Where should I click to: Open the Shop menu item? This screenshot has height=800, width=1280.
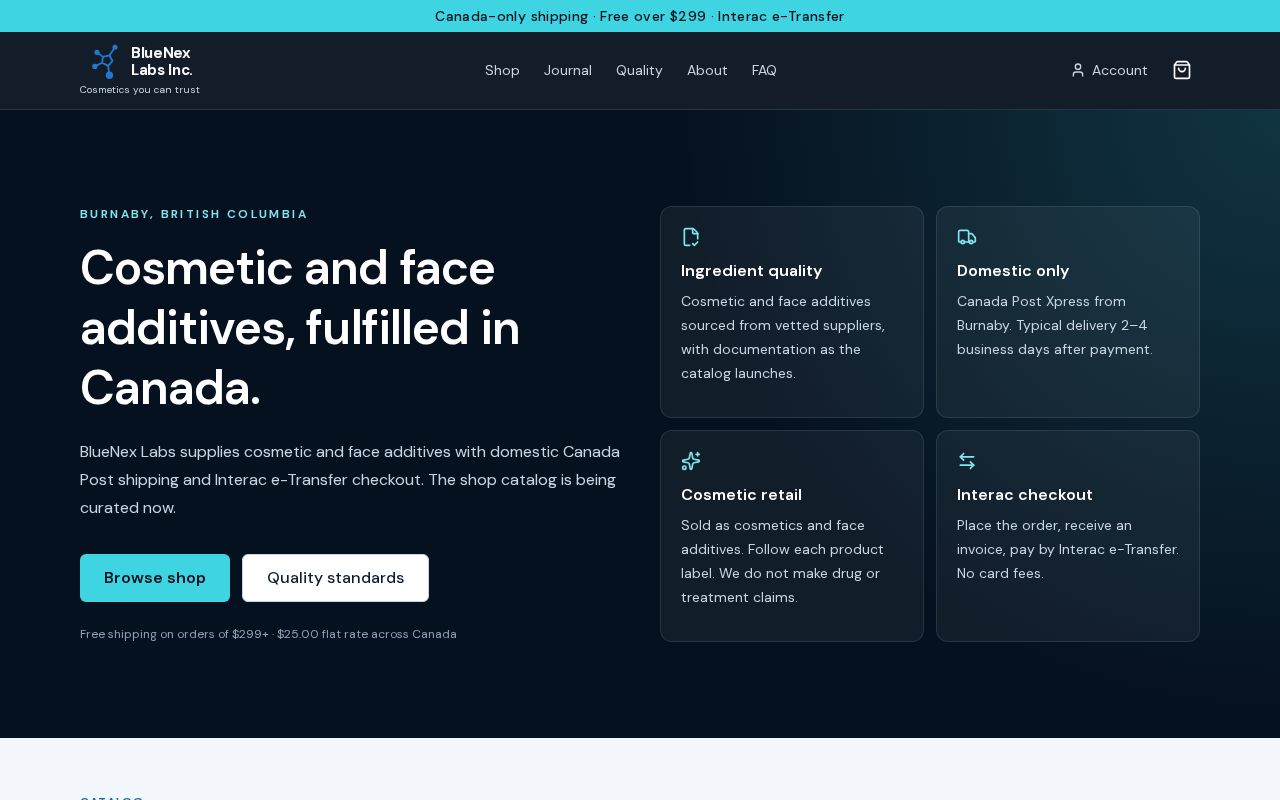(x=502, y=70)
